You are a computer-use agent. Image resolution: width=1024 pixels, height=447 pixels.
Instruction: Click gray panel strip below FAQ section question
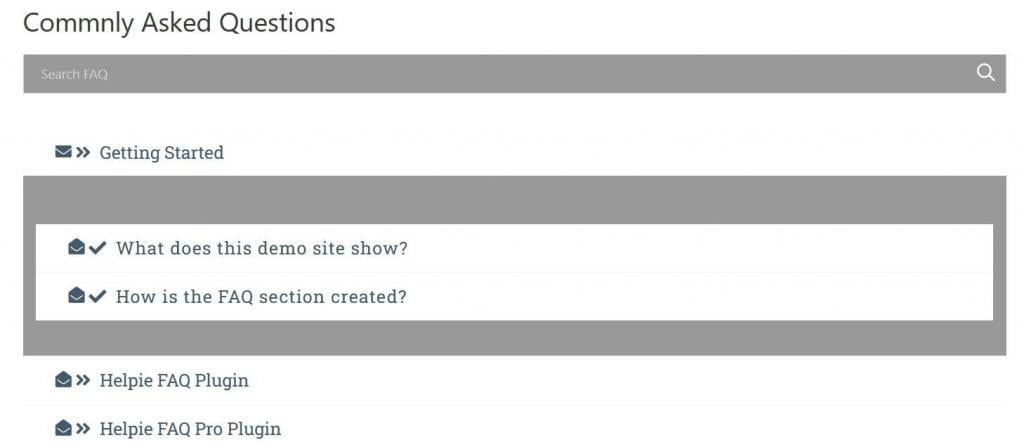[514, 338]
